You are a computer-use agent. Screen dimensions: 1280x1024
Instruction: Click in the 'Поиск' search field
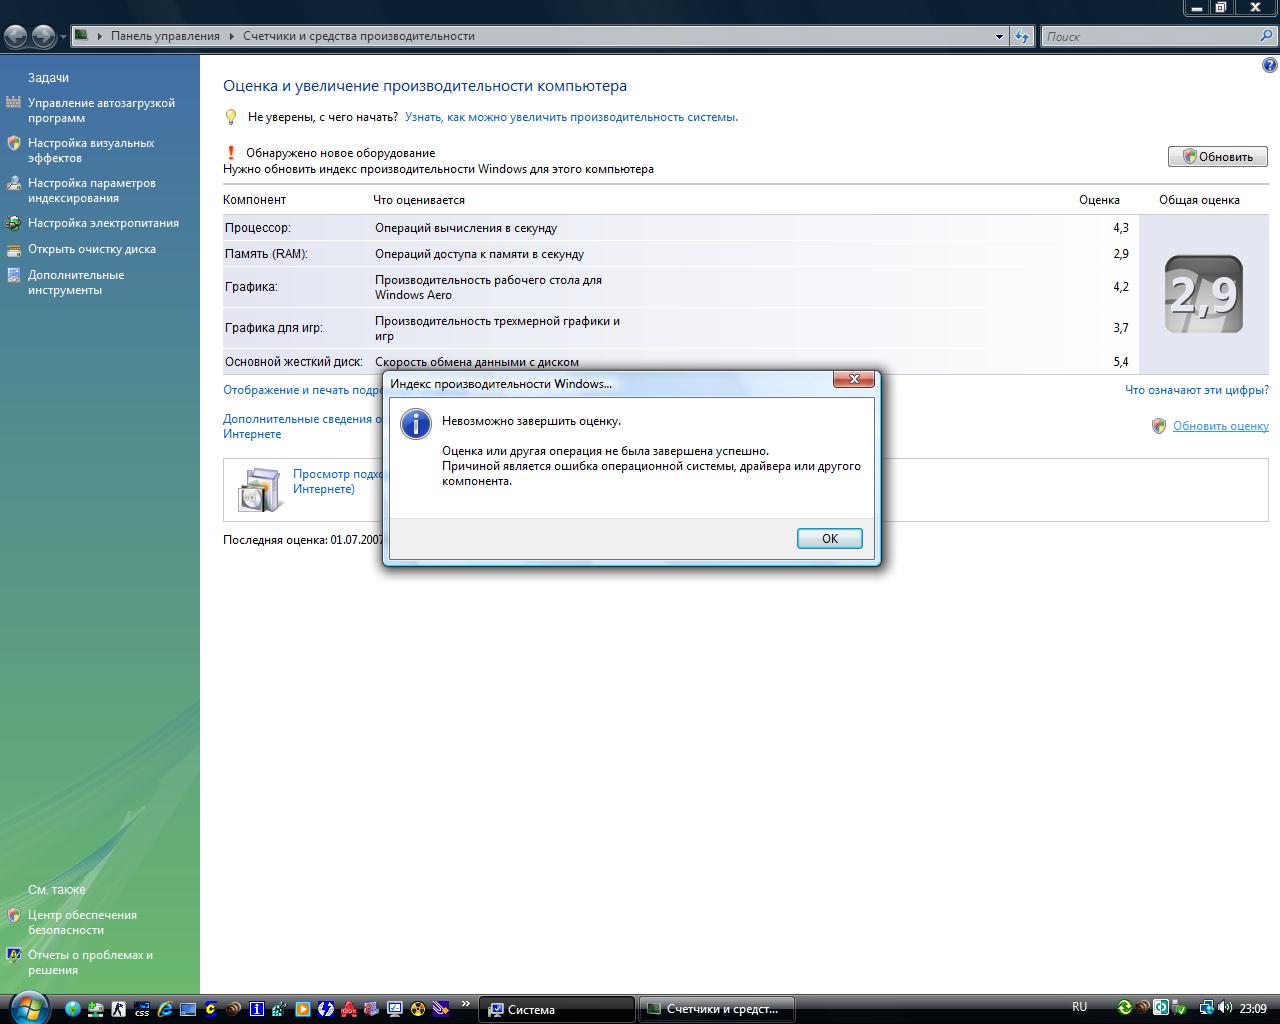[x=1150, y=36]
